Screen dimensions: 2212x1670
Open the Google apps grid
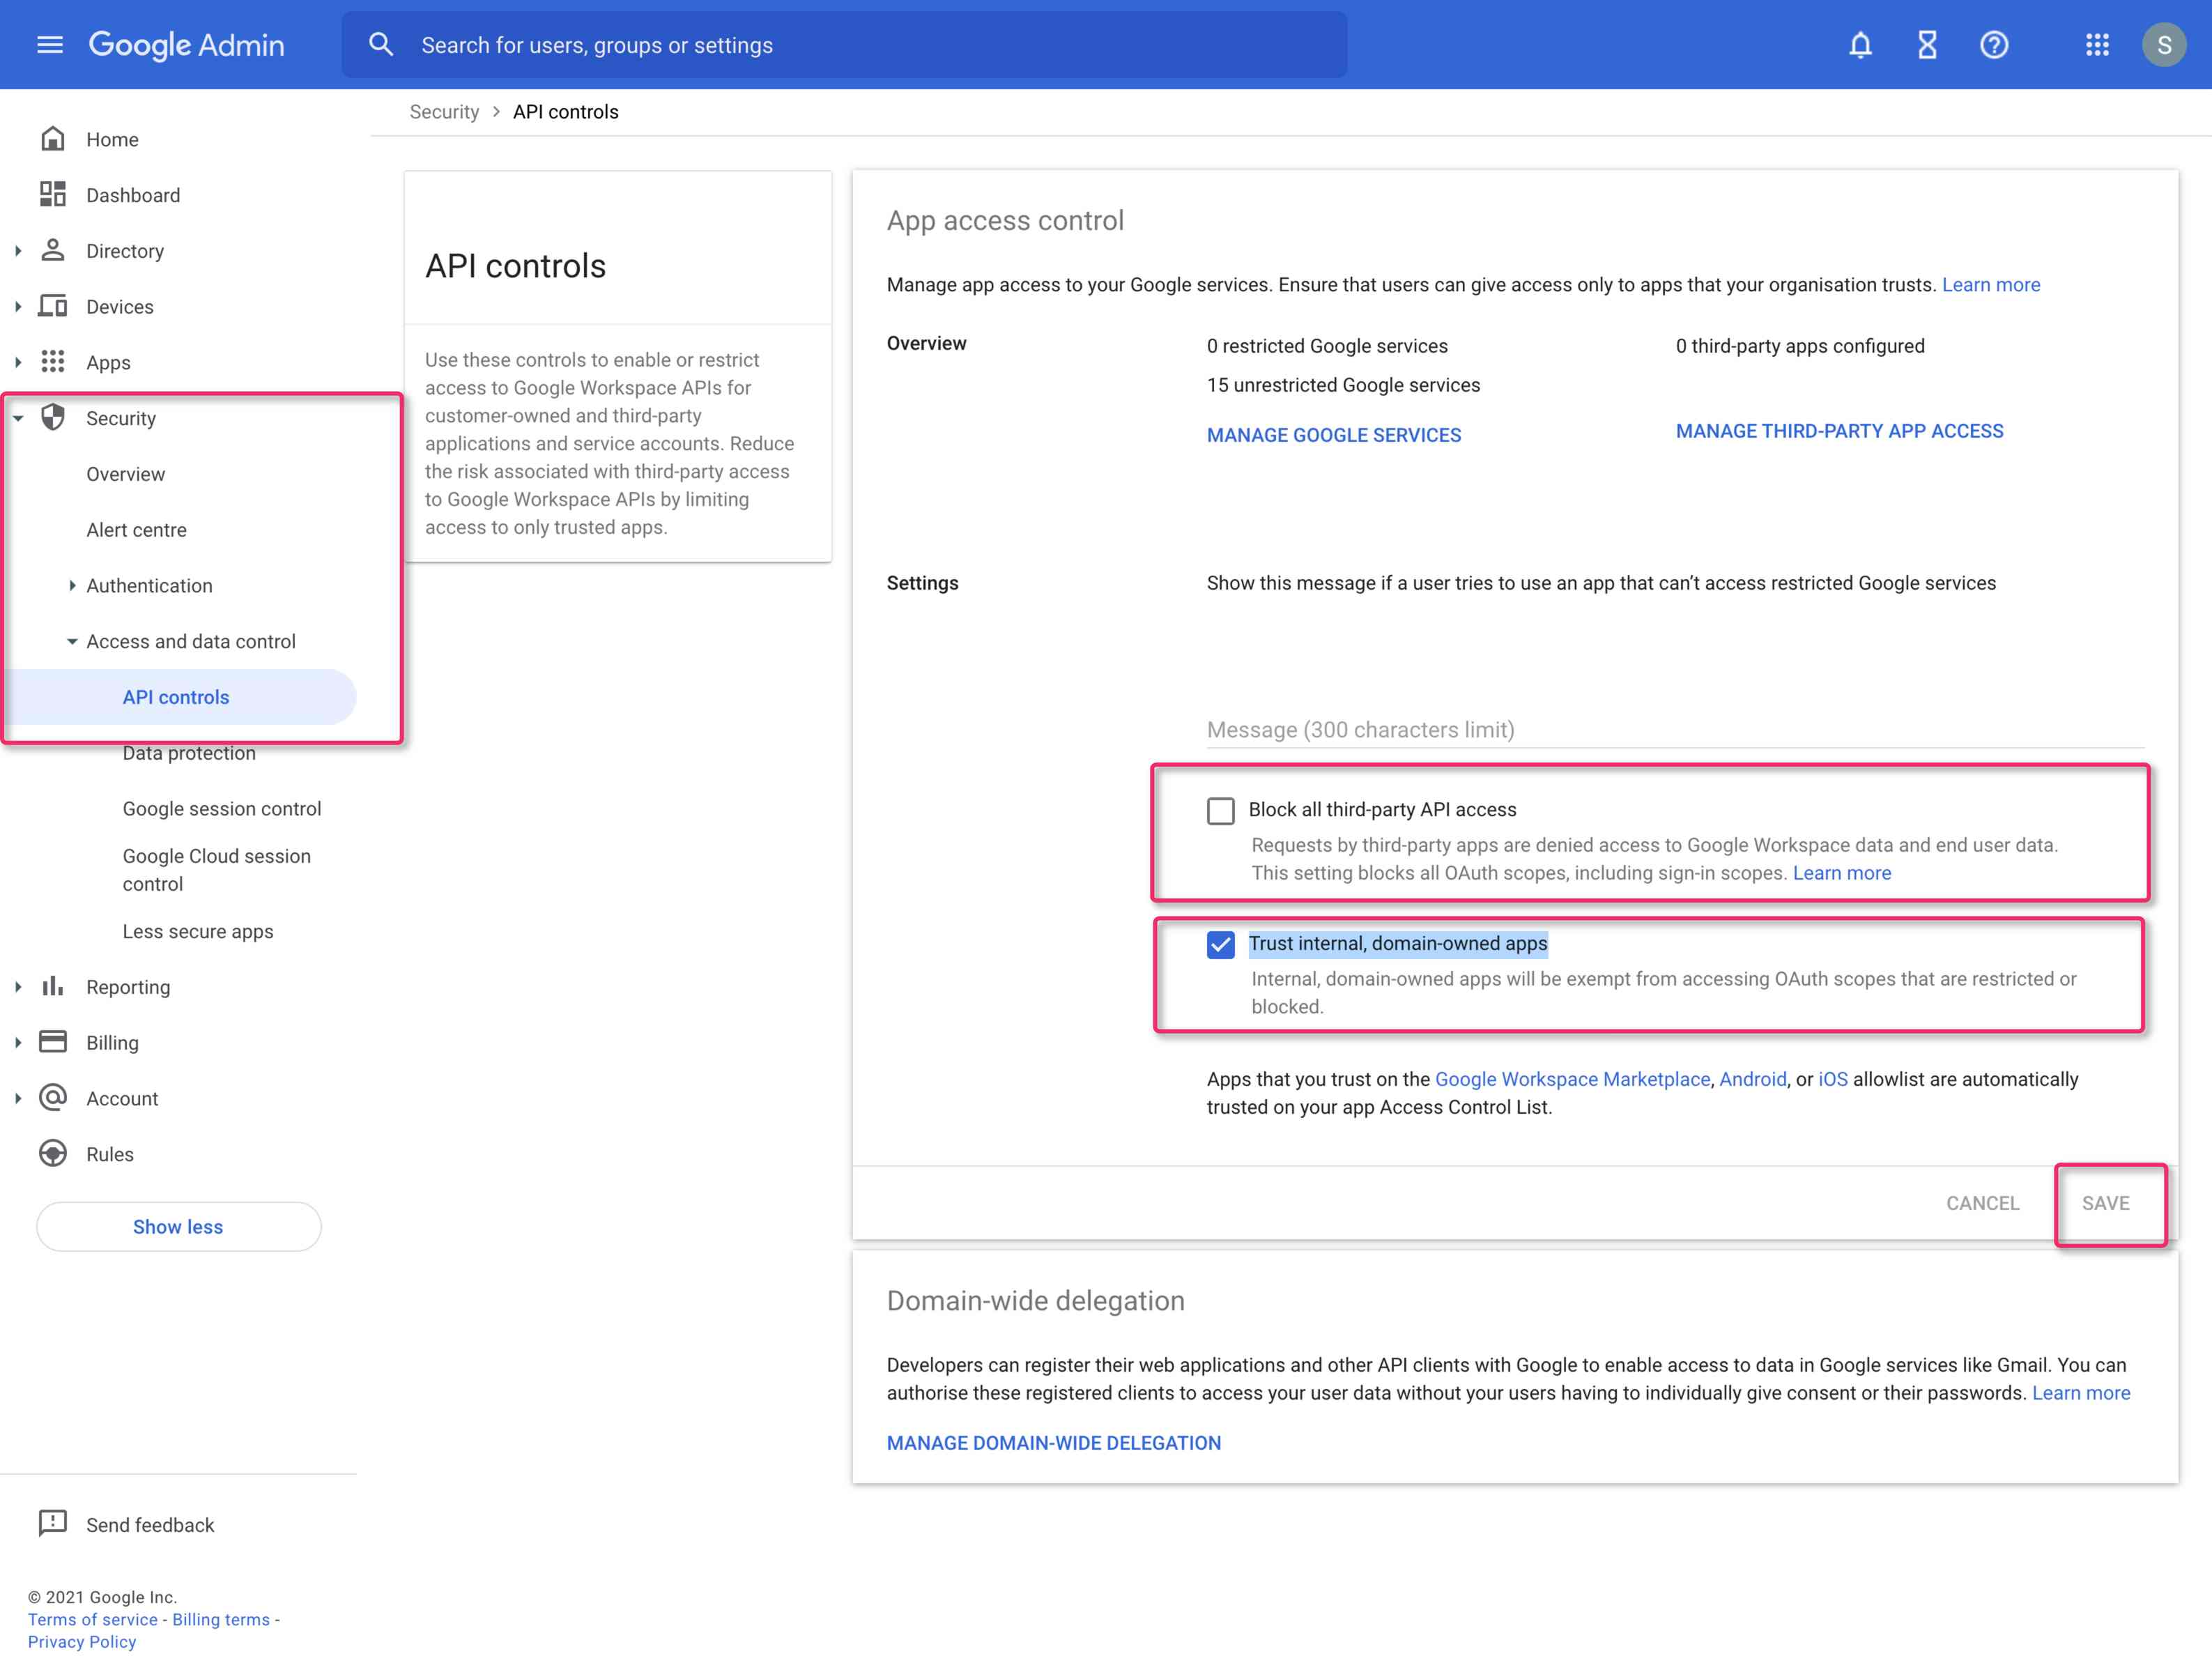(x=2097, y=45)
